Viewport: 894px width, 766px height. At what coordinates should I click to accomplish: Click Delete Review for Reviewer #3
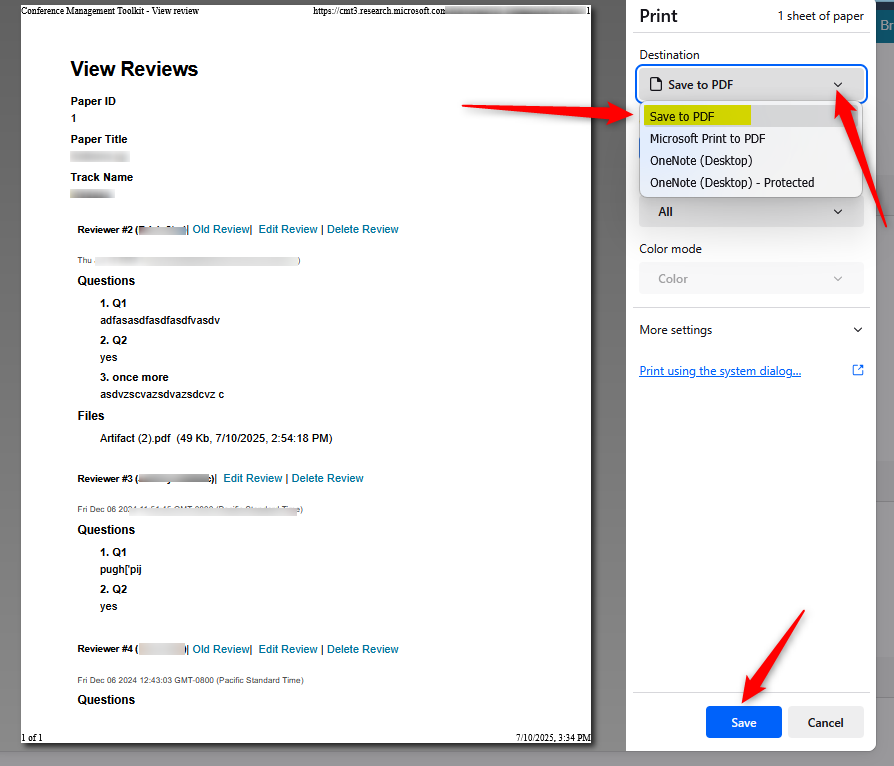328,479
